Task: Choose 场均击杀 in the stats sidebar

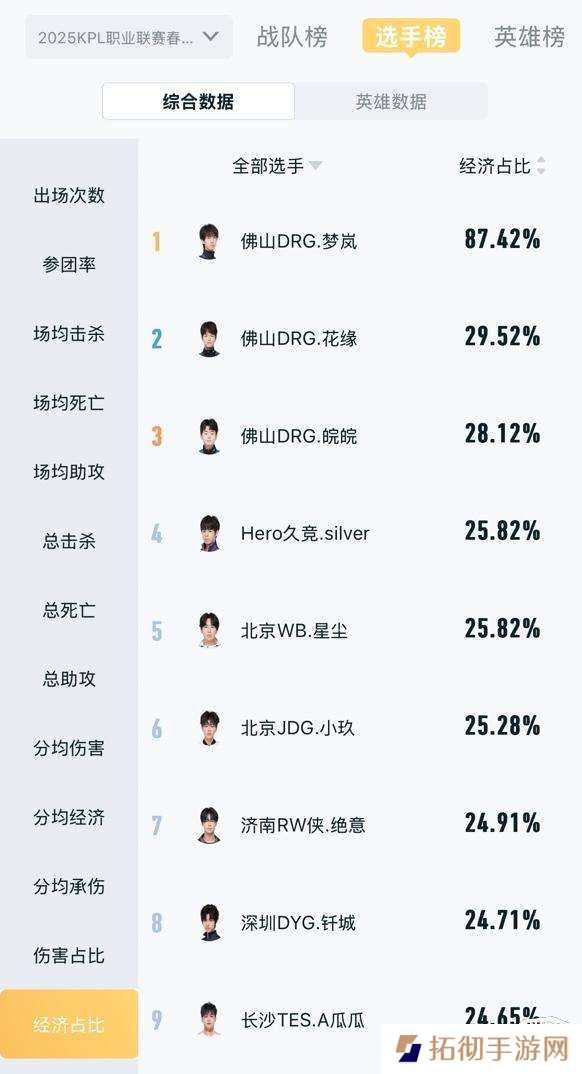Action: 69,334
